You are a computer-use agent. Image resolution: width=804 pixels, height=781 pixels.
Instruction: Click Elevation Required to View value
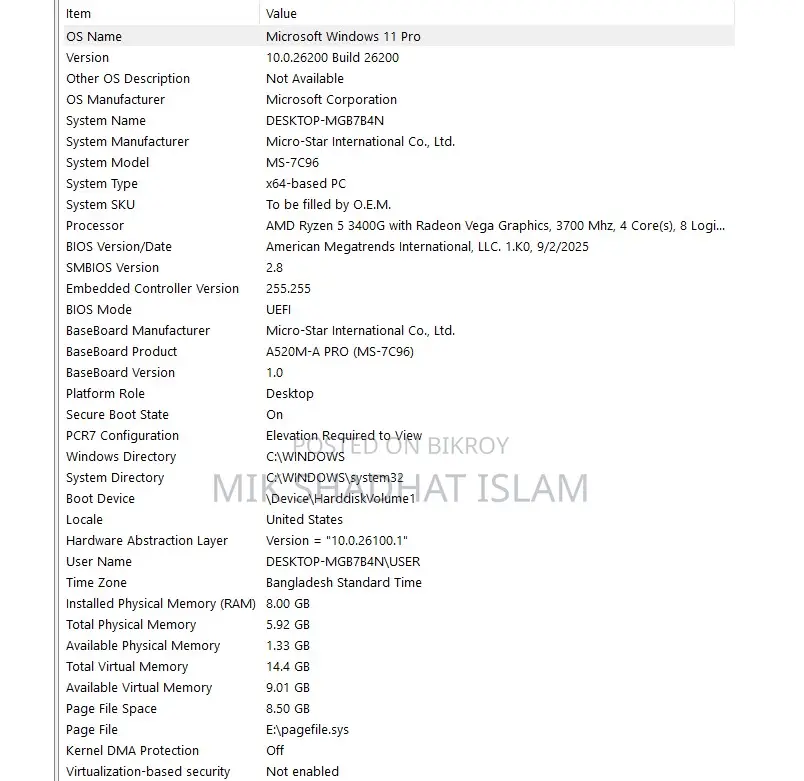point(344,436)
